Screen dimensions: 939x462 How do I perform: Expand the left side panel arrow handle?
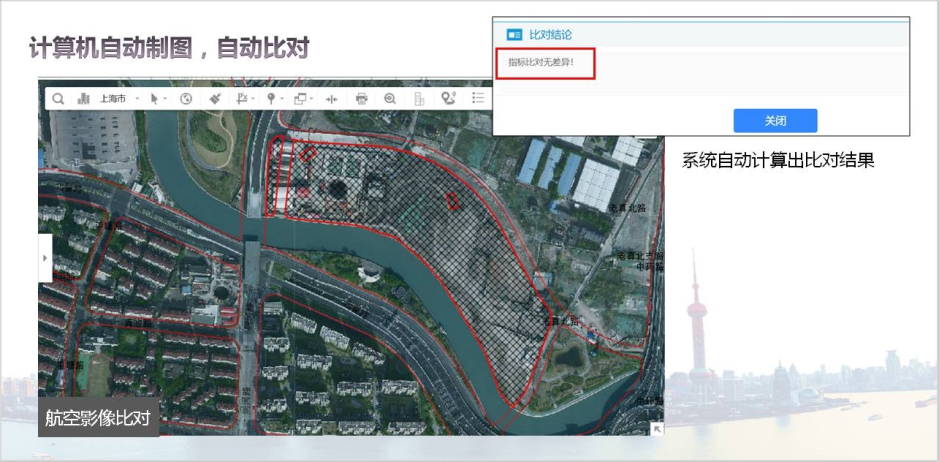(x=44, y=259)
